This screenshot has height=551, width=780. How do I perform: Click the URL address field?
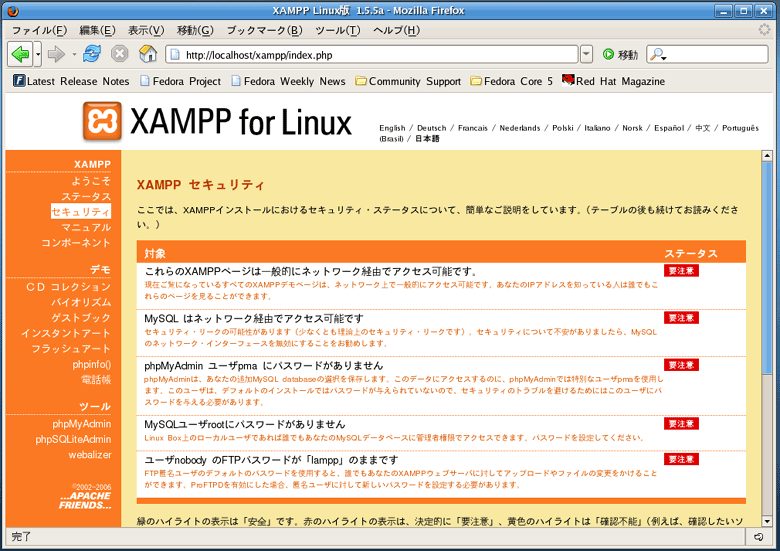(x=372, y=54)
